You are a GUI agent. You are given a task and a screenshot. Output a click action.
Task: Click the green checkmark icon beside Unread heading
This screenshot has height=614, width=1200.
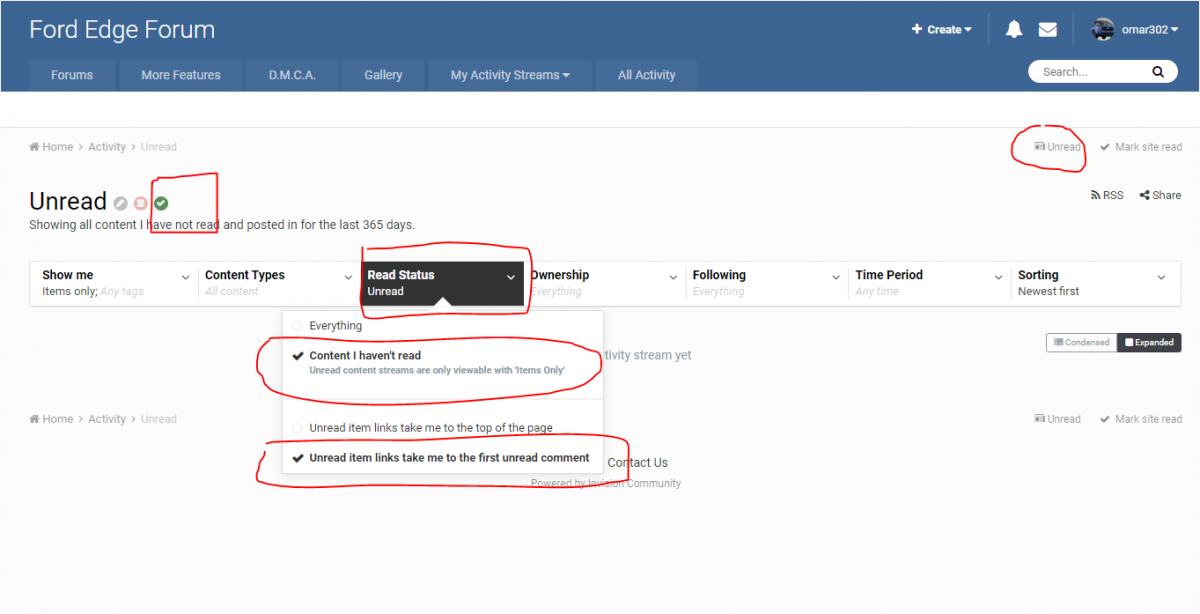click(x=161, y=203)
